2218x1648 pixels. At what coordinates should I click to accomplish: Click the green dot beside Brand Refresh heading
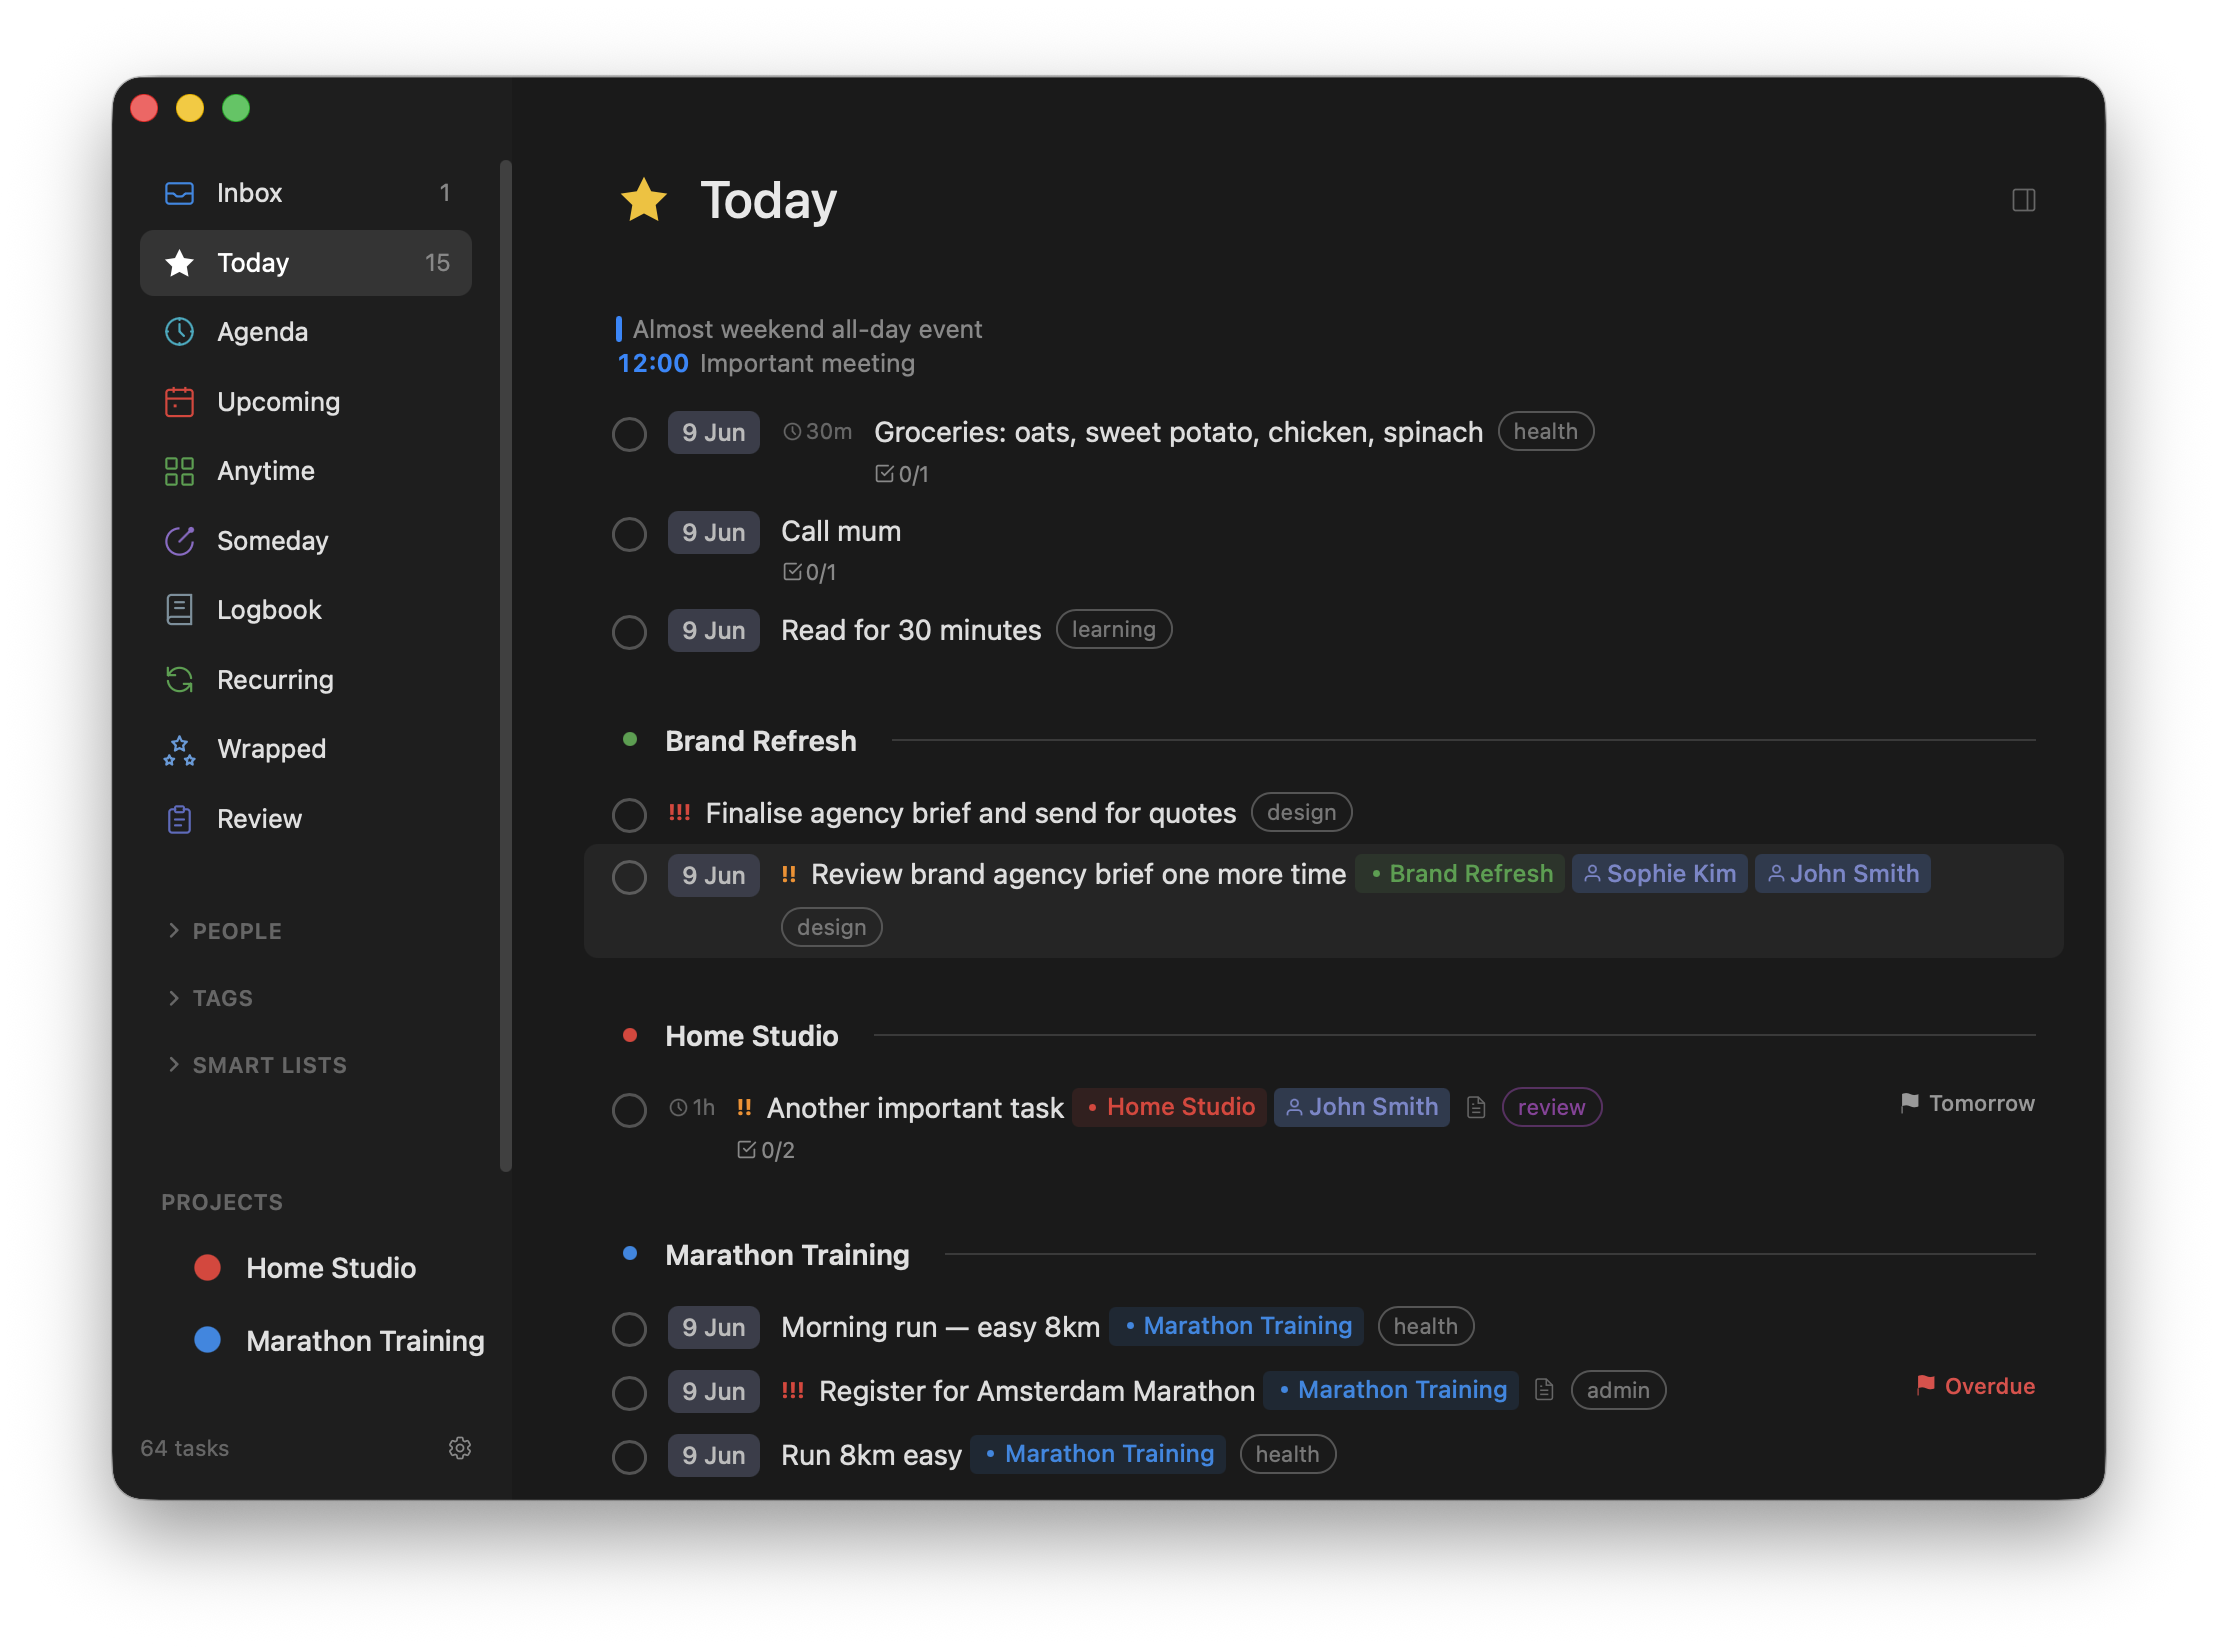(x=630, y=740)
